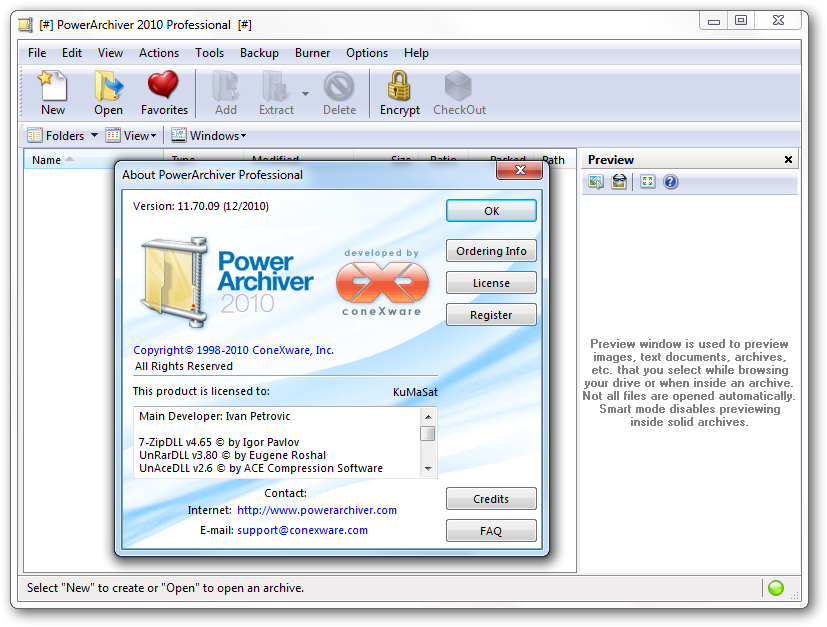This screenshot has height=627, width=827.
Task: Open the Edit menu
Action: (x=72, y=53)
